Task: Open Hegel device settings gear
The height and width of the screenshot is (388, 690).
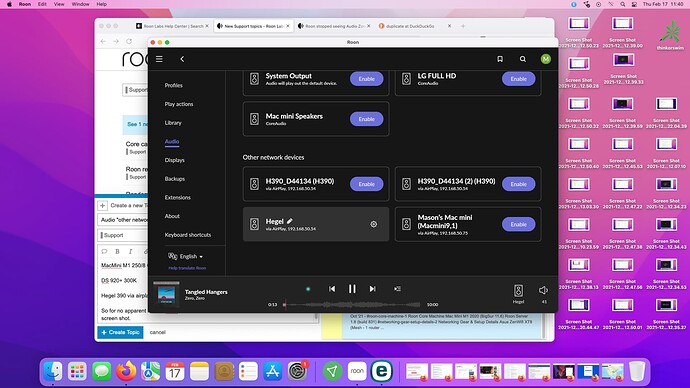Action: pos(374,224)
